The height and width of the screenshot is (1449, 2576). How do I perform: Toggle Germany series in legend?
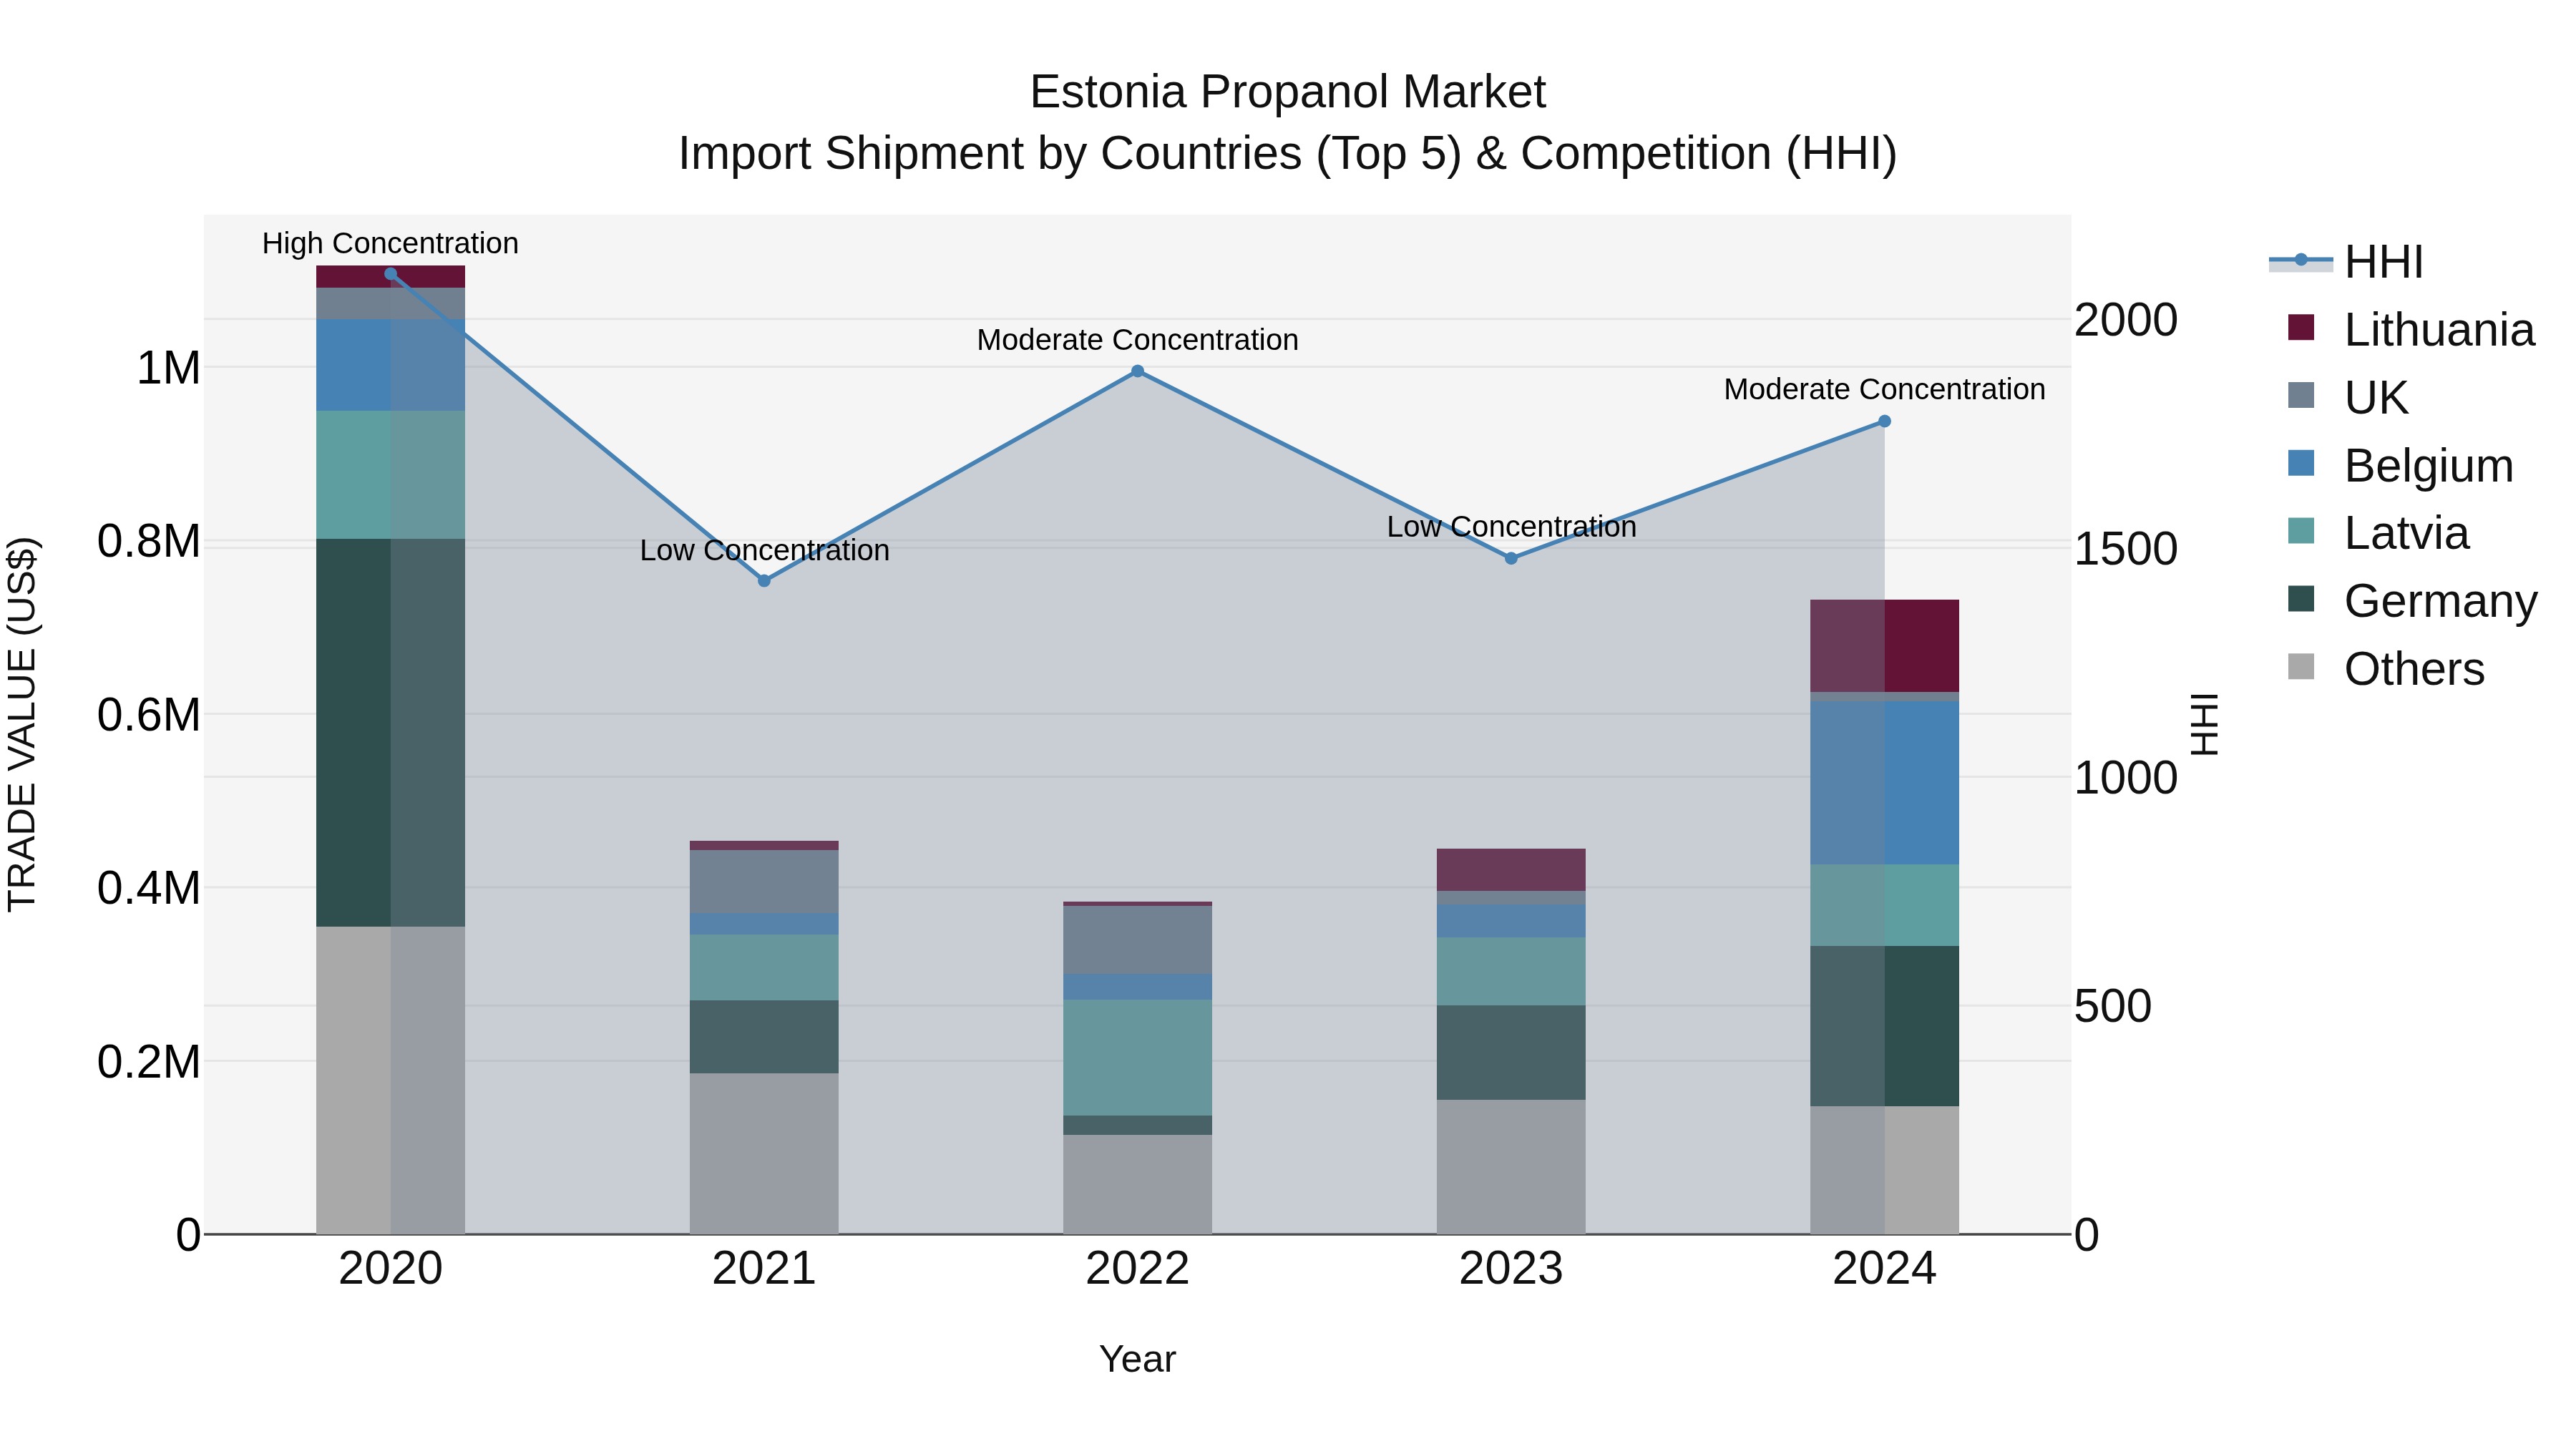(x=2412, y=601)
